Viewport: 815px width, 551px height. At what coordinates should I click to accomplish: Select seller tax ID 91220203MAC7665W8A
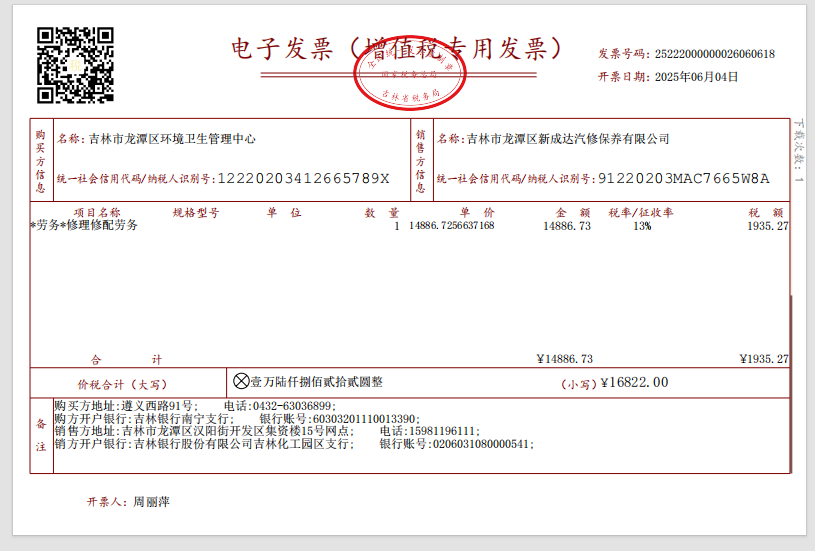pos(683,178)
